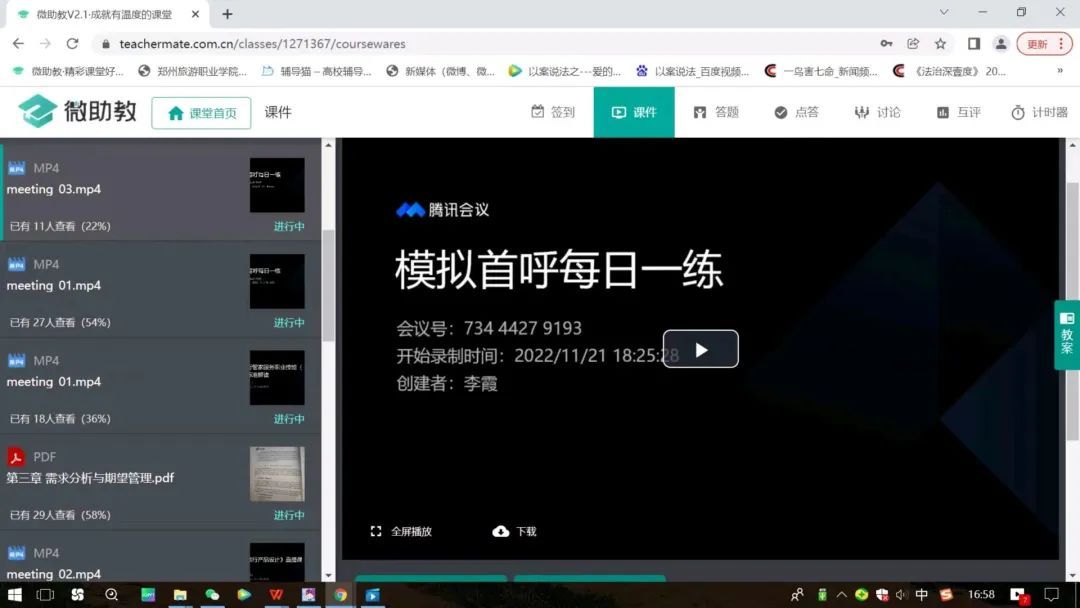Expand the tab search chevron
Image resolution: width=1080 pixels, height=608 pixels.
944,12
